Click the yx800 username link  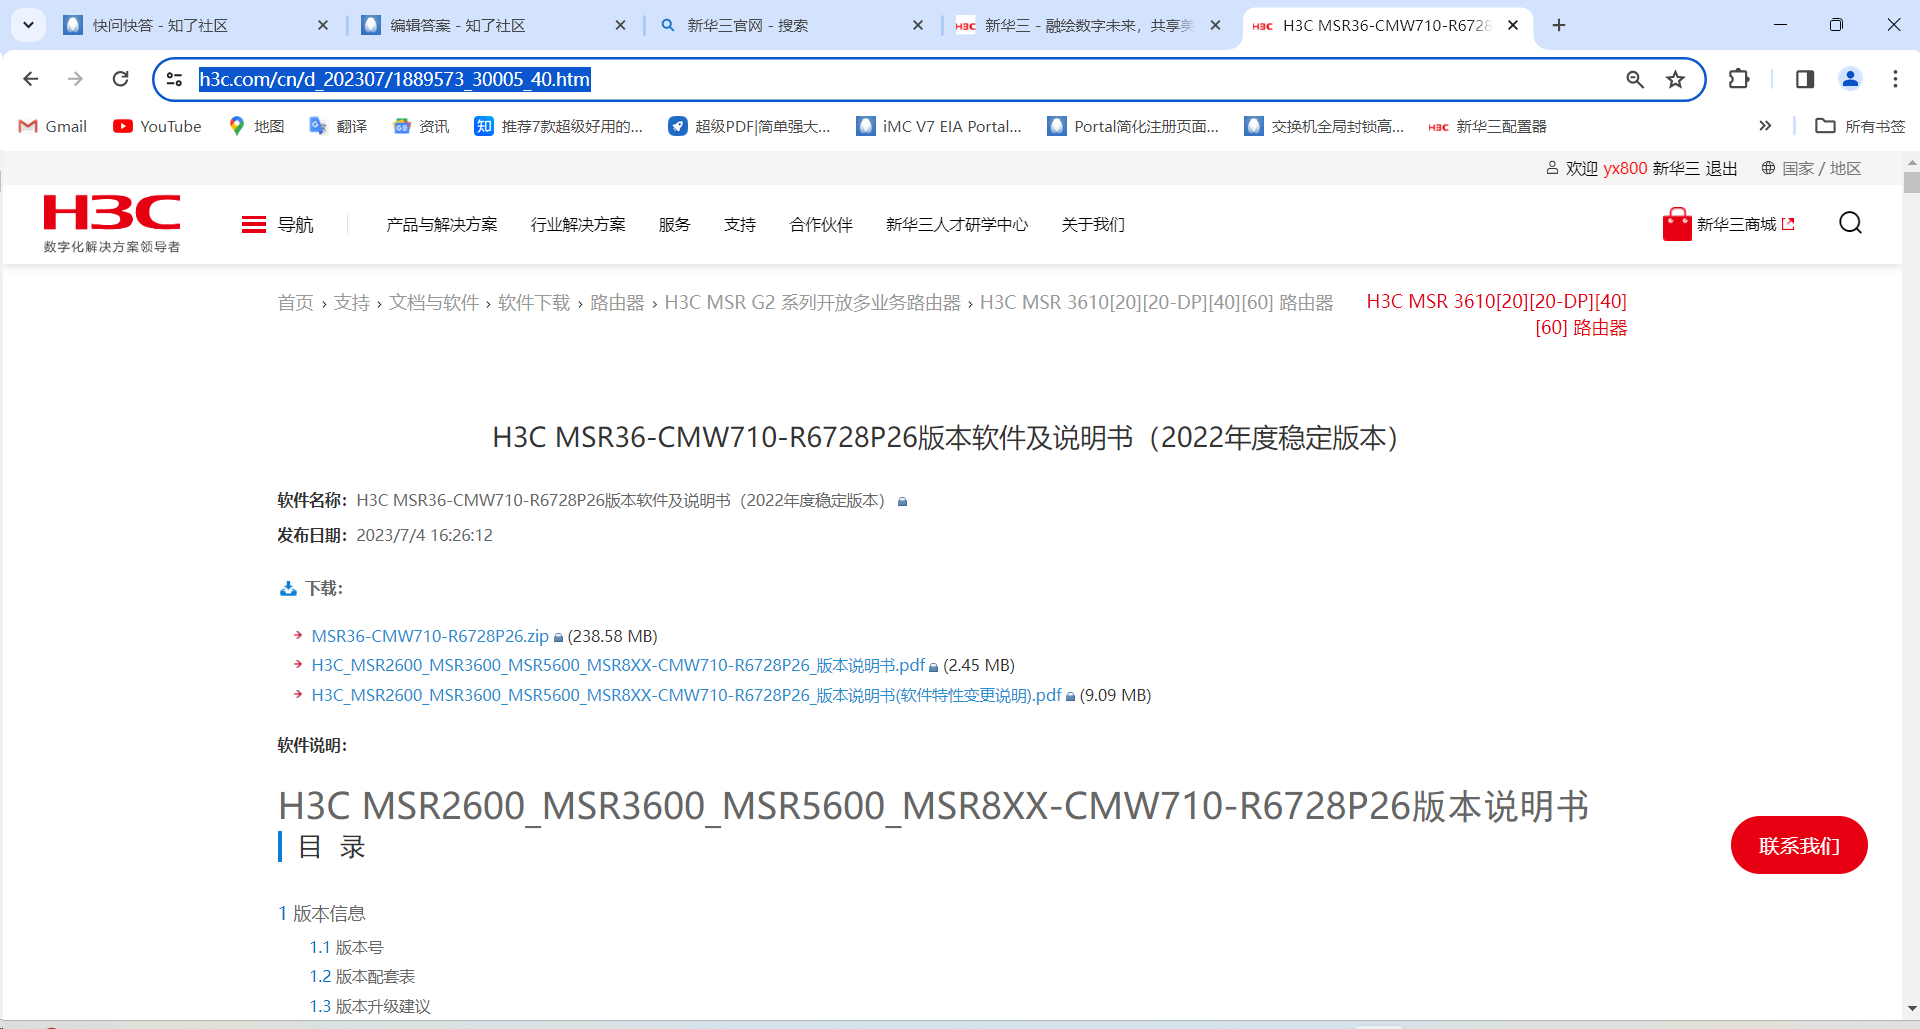pos(1625,168)
